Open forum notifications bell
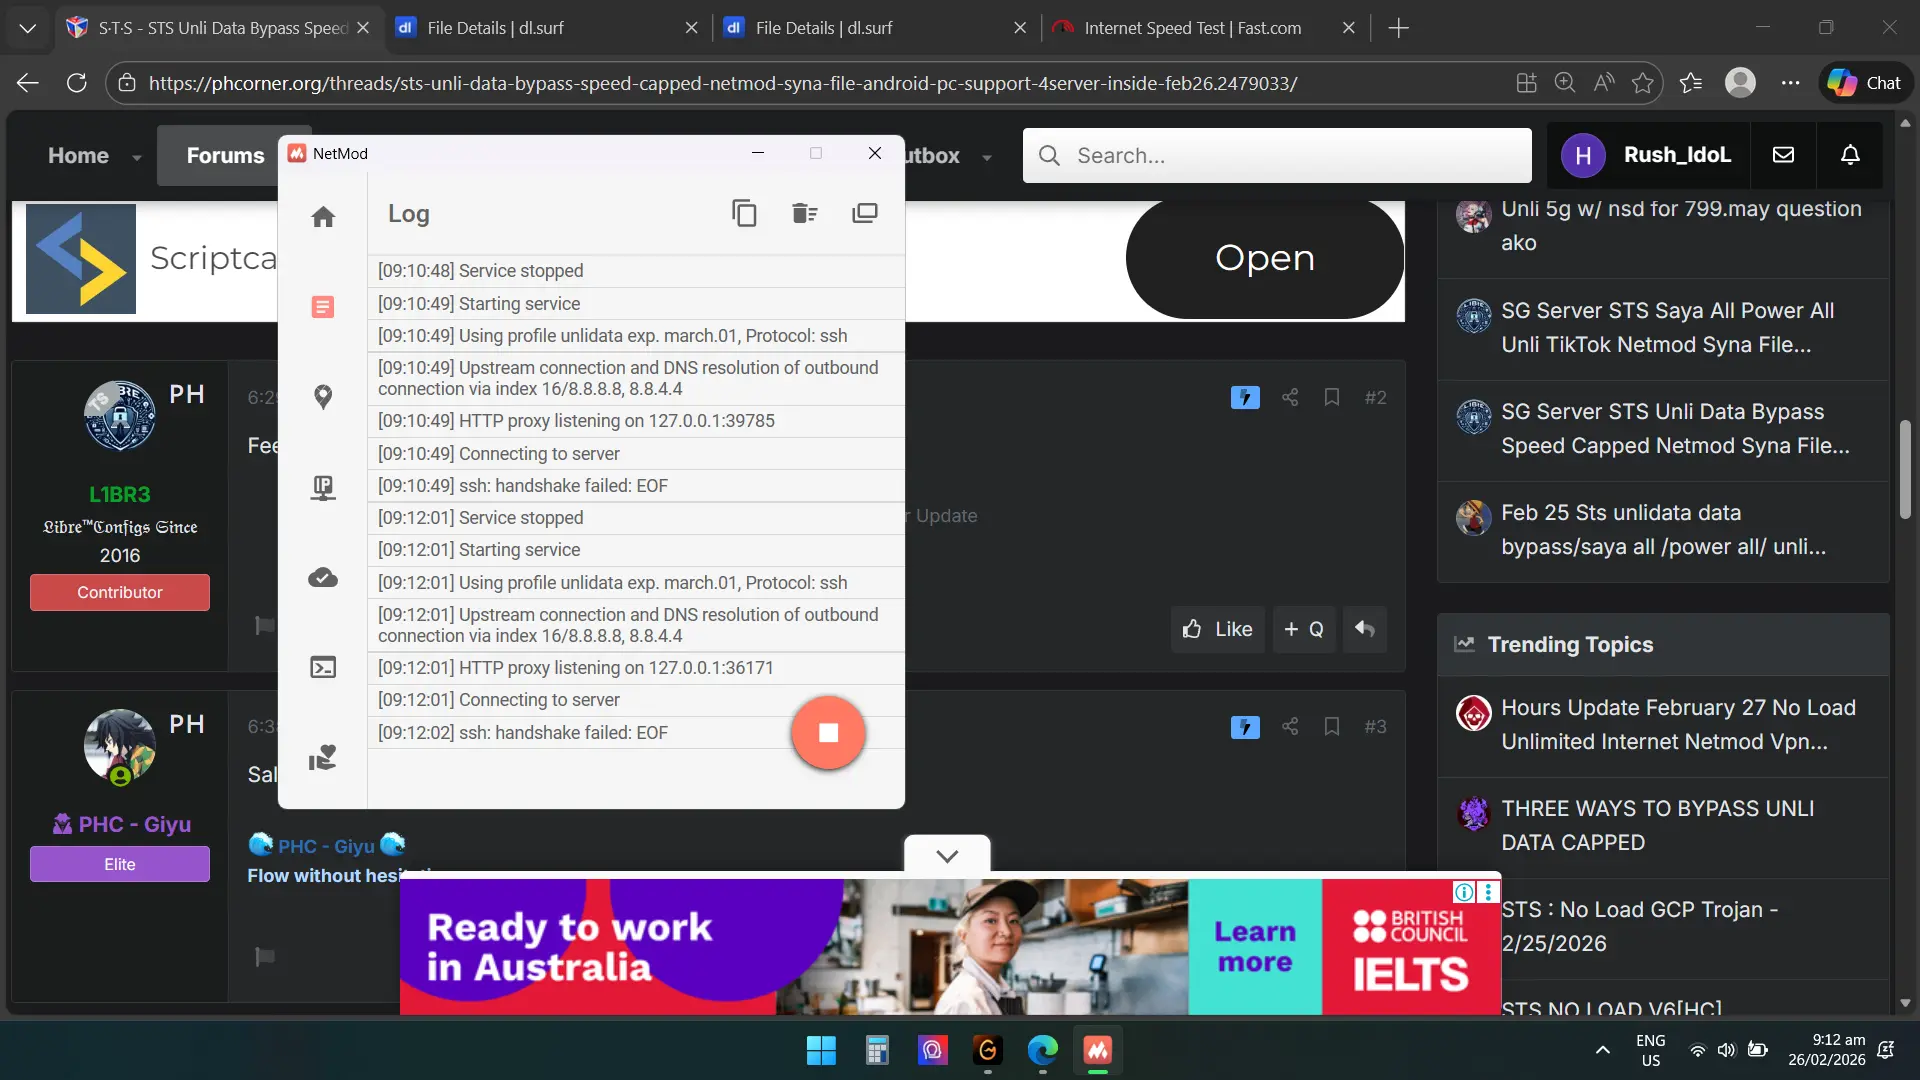This screenshot has width=1920, height=1080. coord(1850,155)
